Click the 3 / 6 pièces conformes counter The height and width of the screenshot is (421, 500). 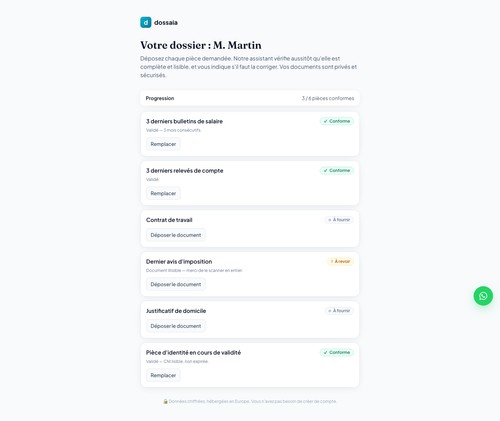pyautogui.click(x=328, y=98)
